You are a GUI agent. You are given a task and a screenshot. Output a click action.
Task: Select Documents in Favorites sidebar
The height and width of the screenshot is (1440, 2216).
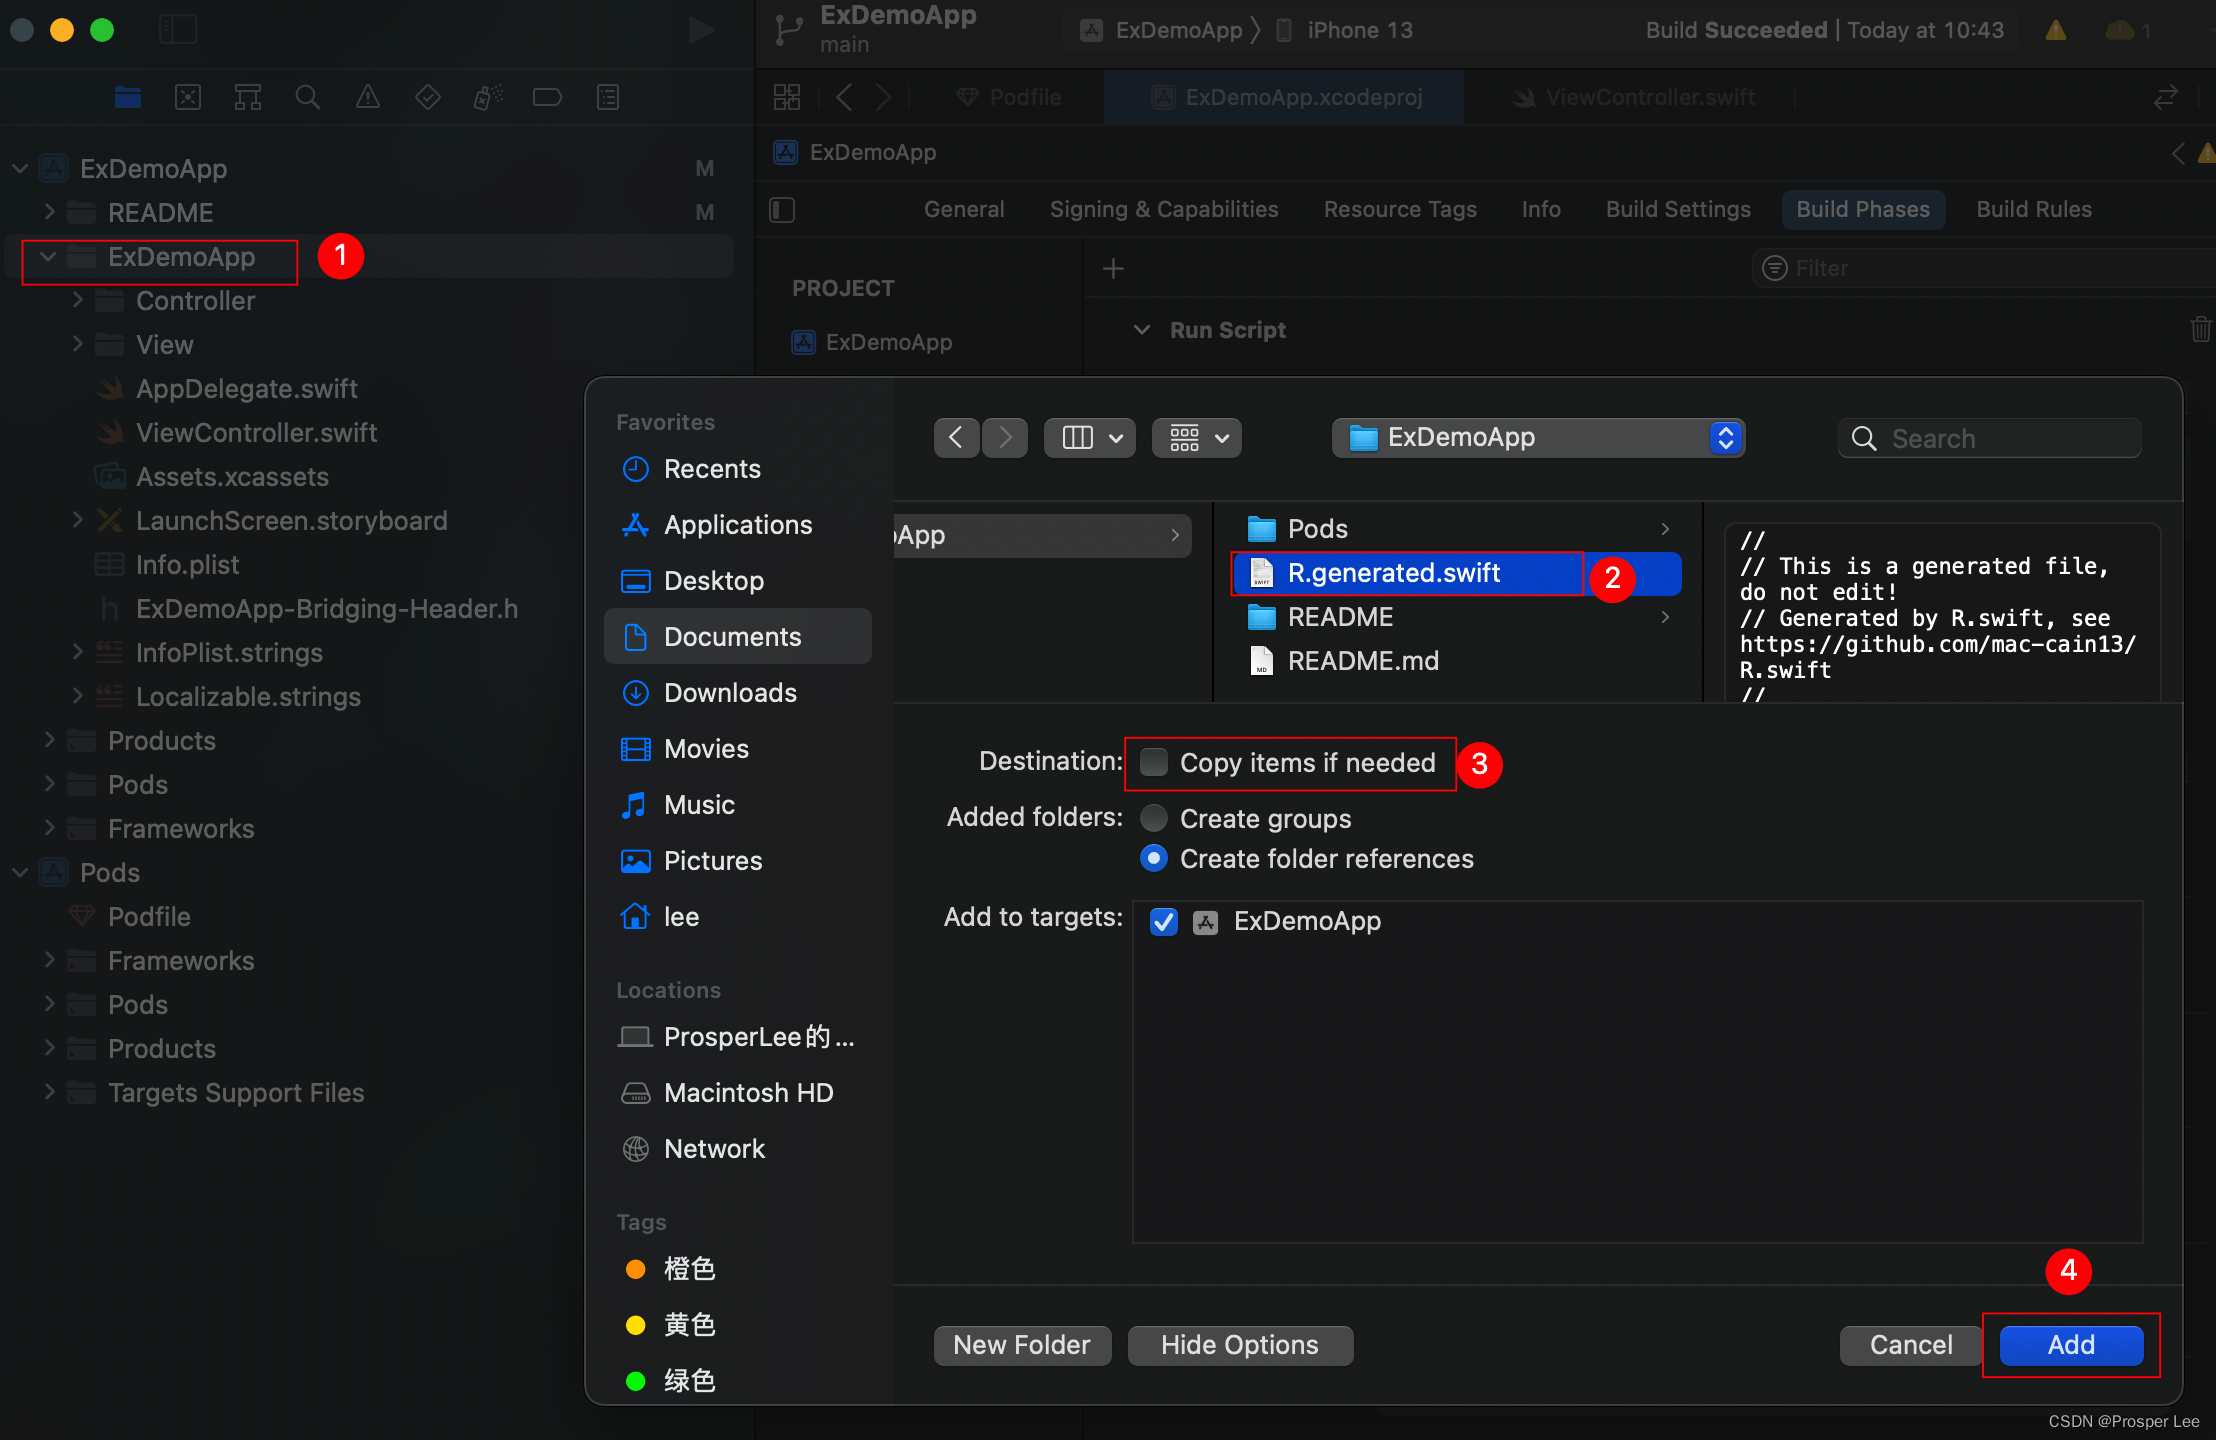click(x=738, y=636)
